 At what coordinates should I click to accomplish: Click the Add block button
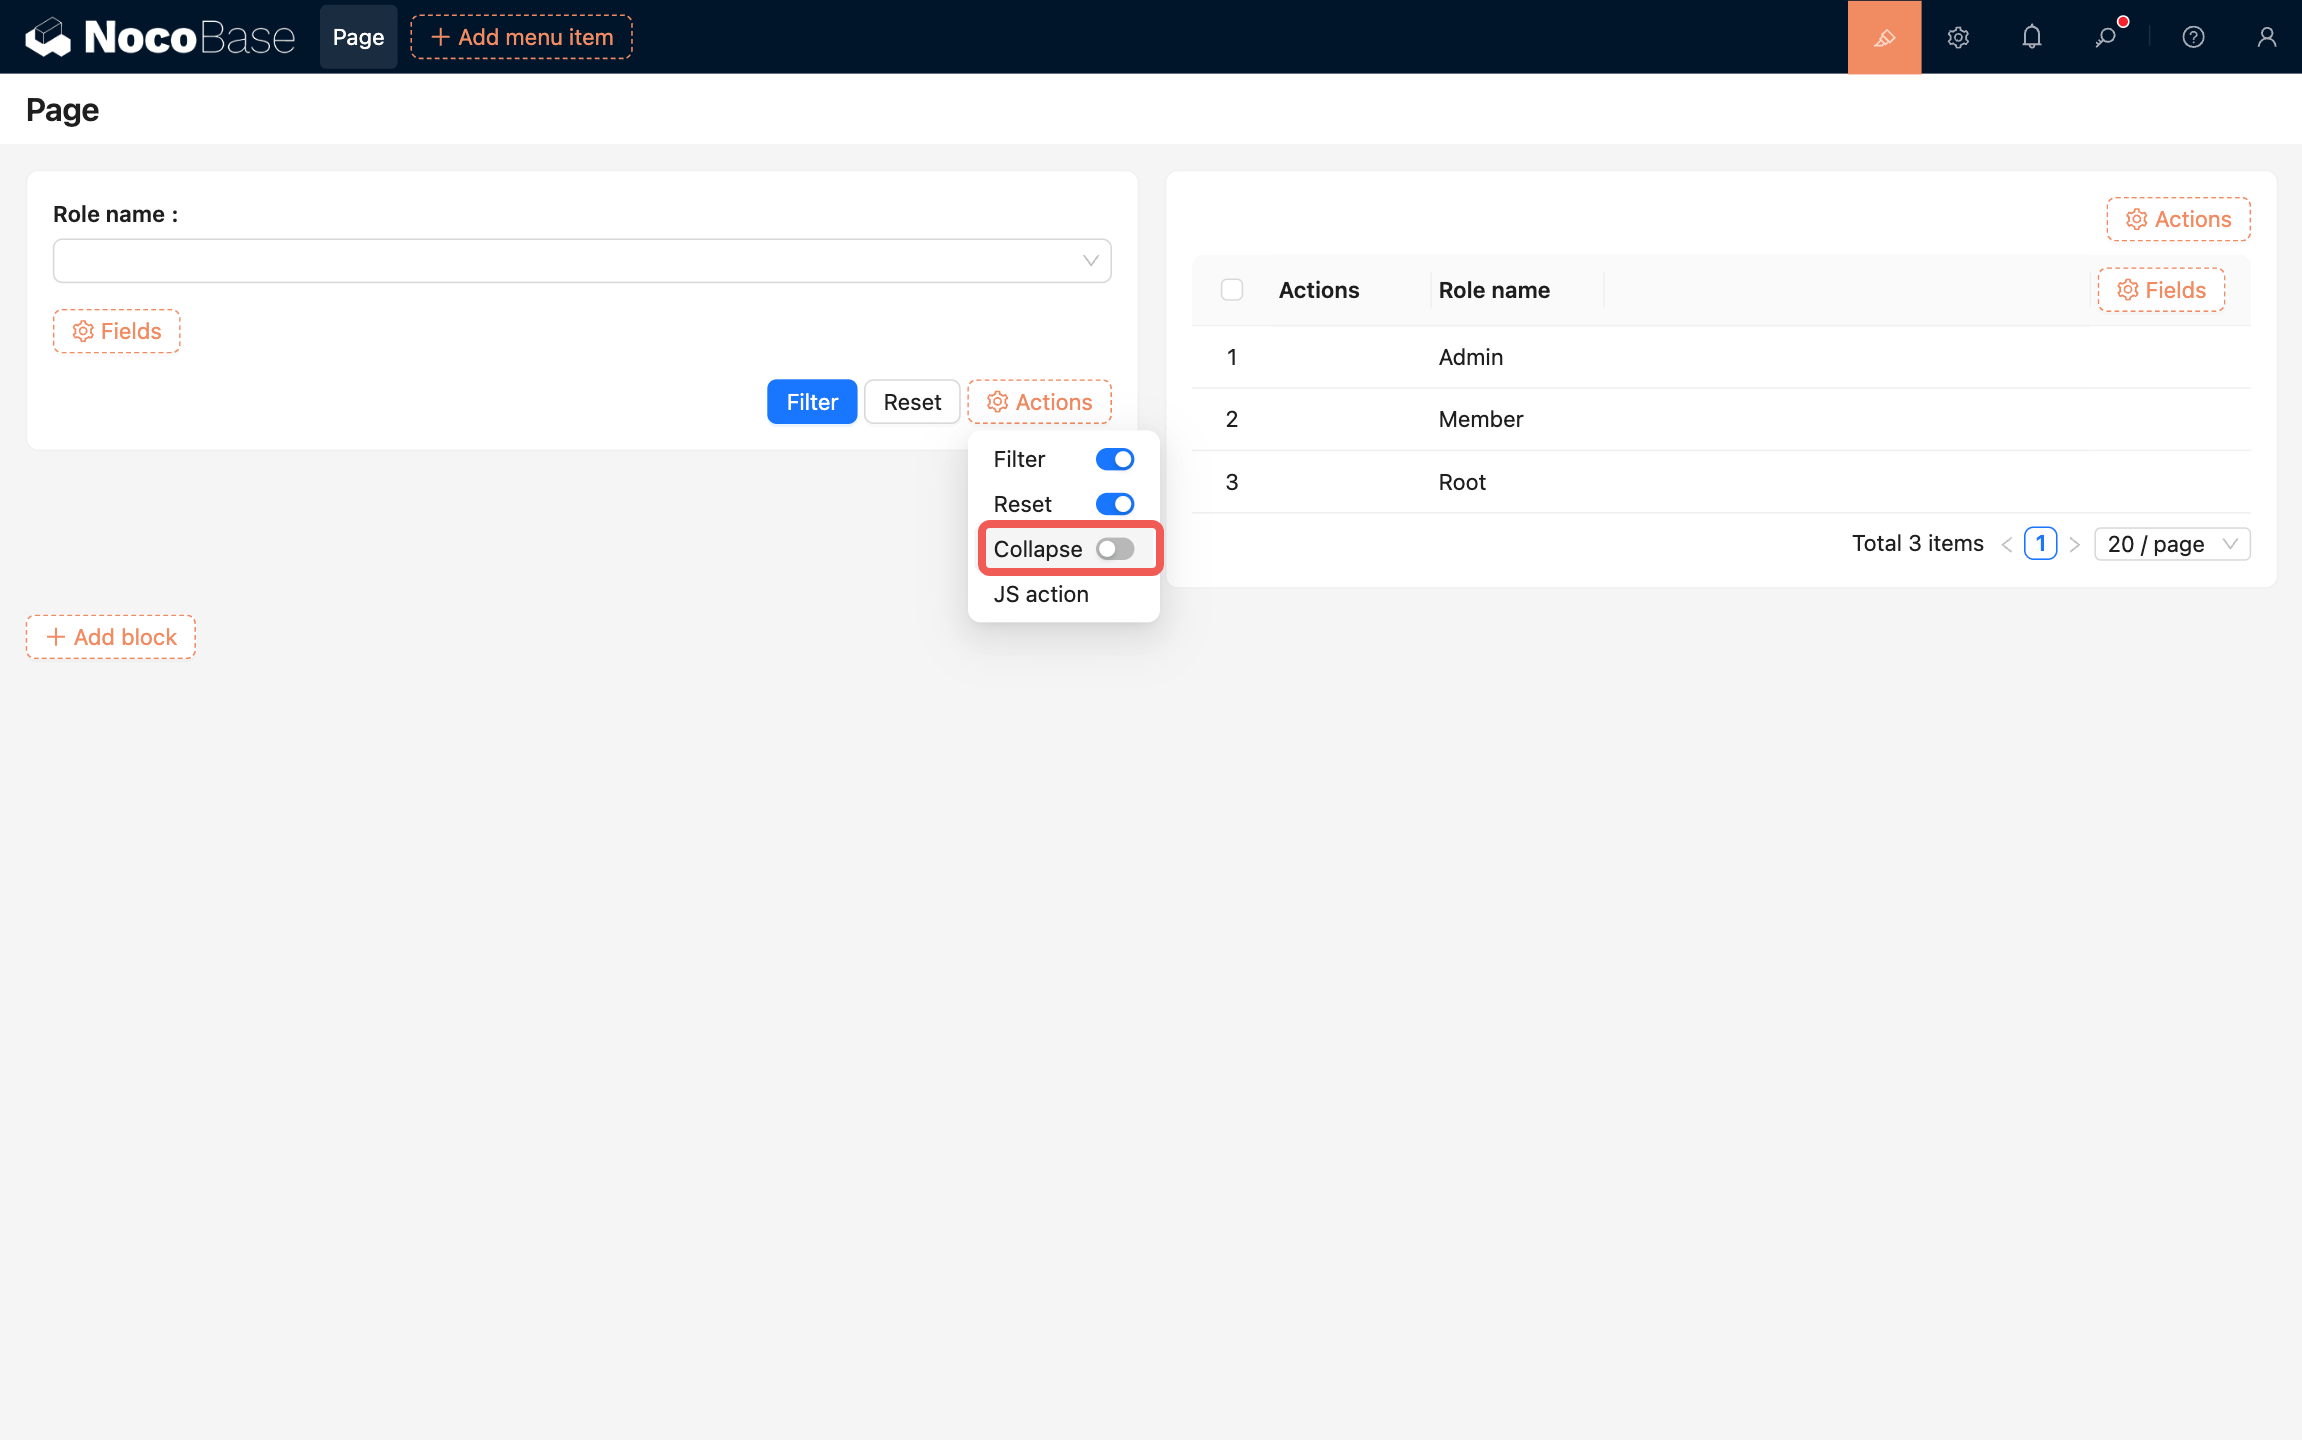click(111, 637)
